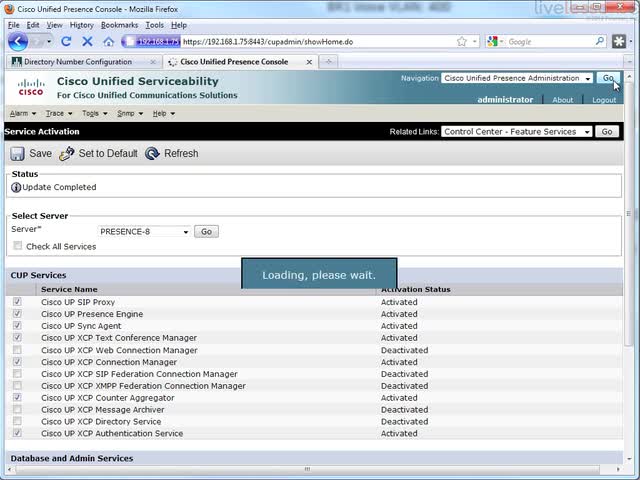This screenshot has height=480, width=640.
Task: Uncheck Cisco UP Presence Engine service
Action: coord(17,313)
